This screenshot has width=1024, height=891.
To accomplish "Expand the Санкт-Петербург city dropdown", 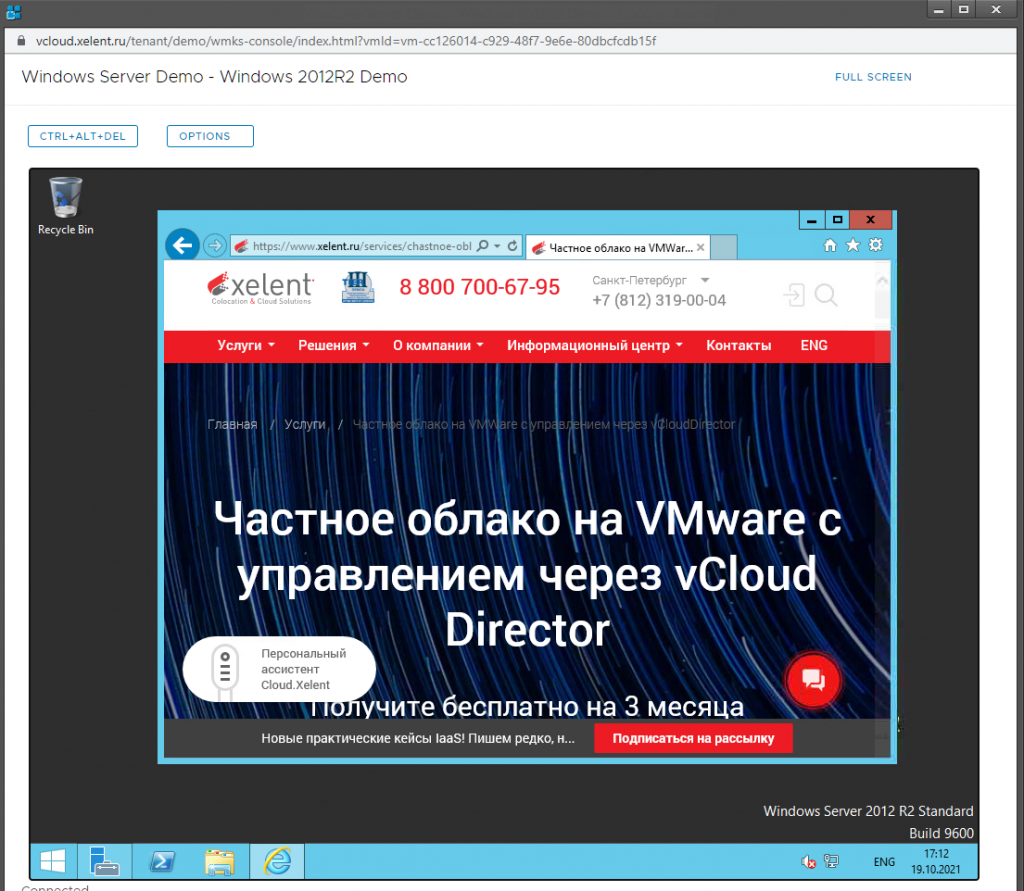I will pos(705,280).
